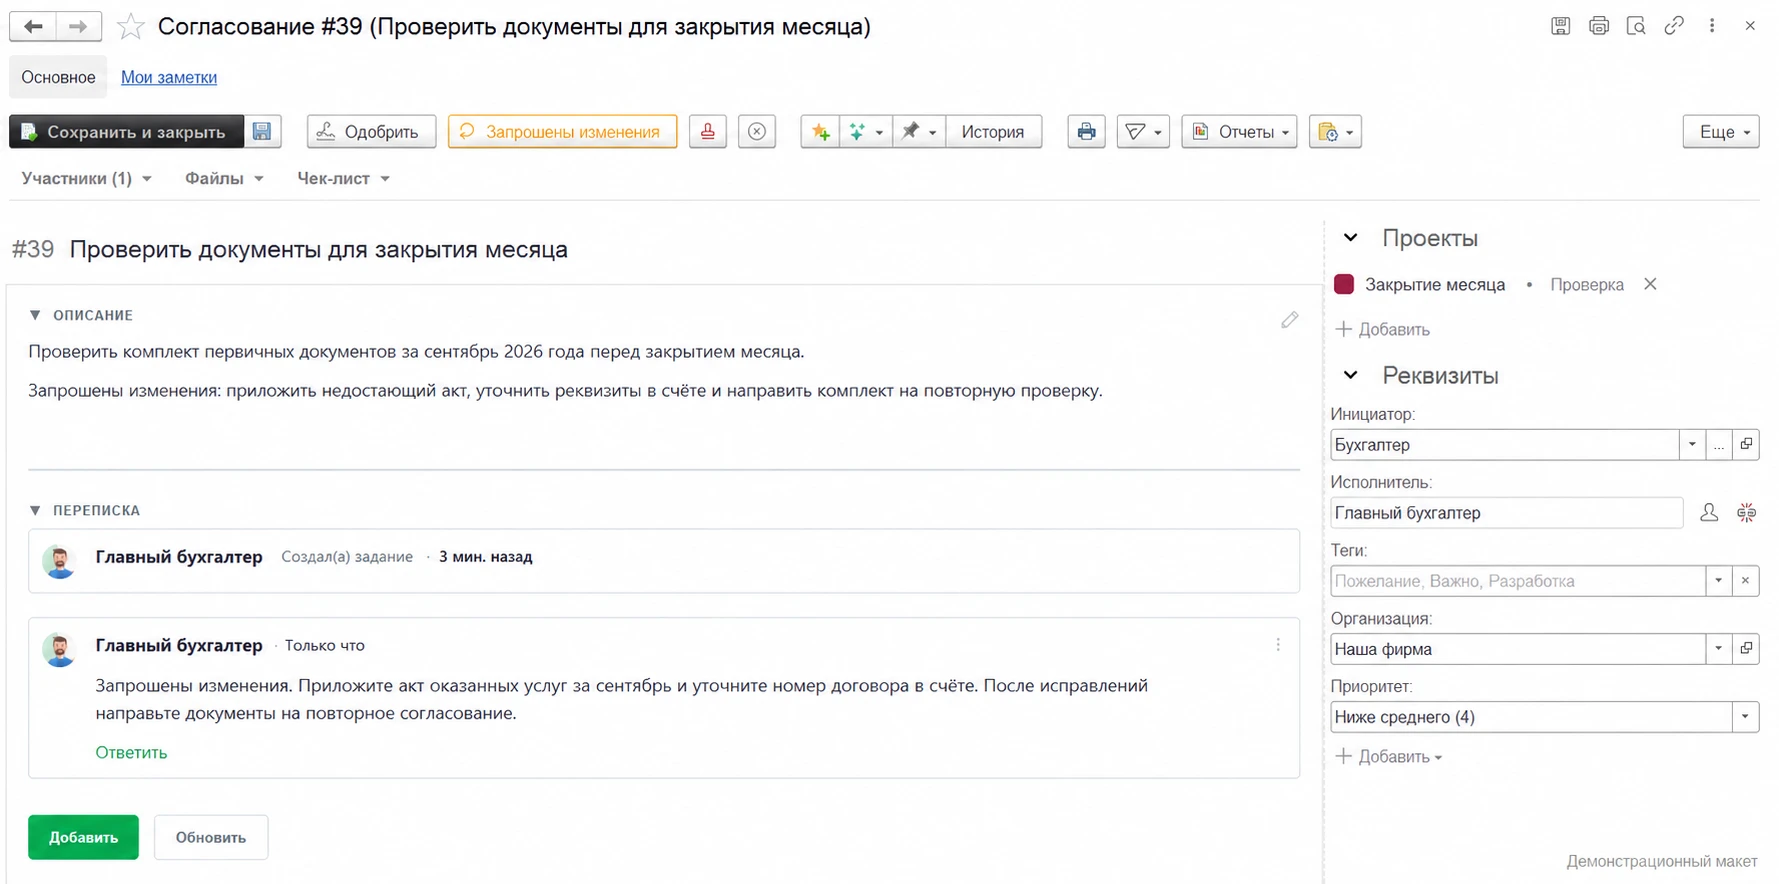Remove the Закрытие месяца project with the X
Viewport: 1779px width, 884px height.
point(1650,285)
